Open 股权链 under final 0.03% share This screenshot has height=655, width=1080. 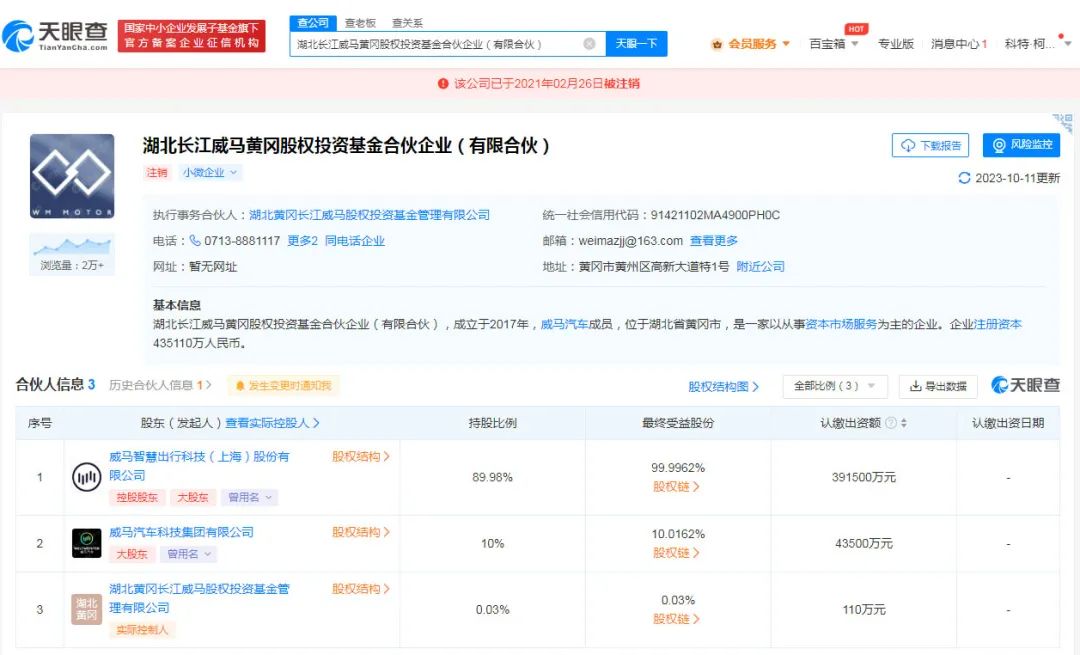(x=676, y=618)
